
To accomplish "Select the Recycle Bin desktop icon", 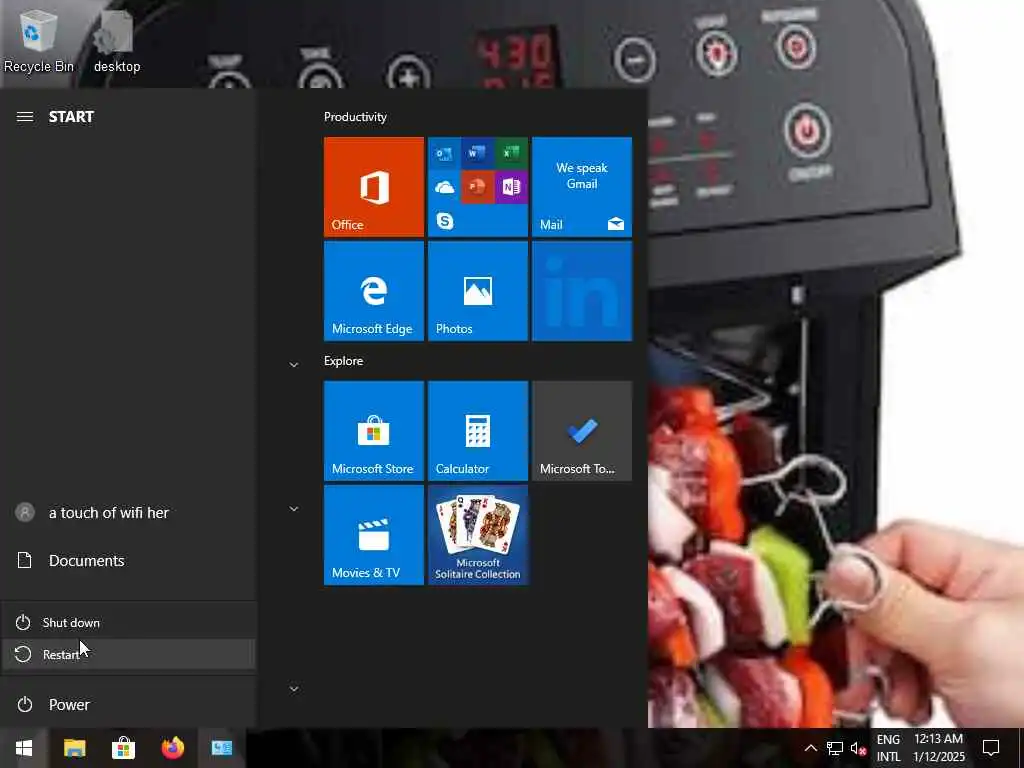I will pos(39,40).
